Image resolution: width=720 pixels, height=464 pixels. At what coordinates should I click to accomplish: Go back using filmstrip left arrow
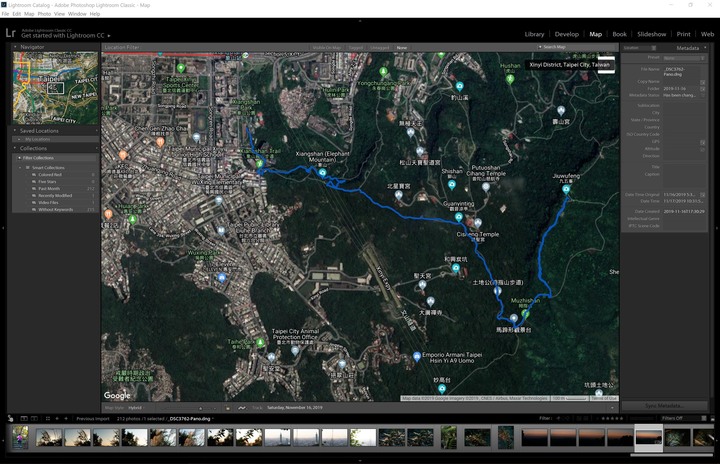click(x=57, y=419)
